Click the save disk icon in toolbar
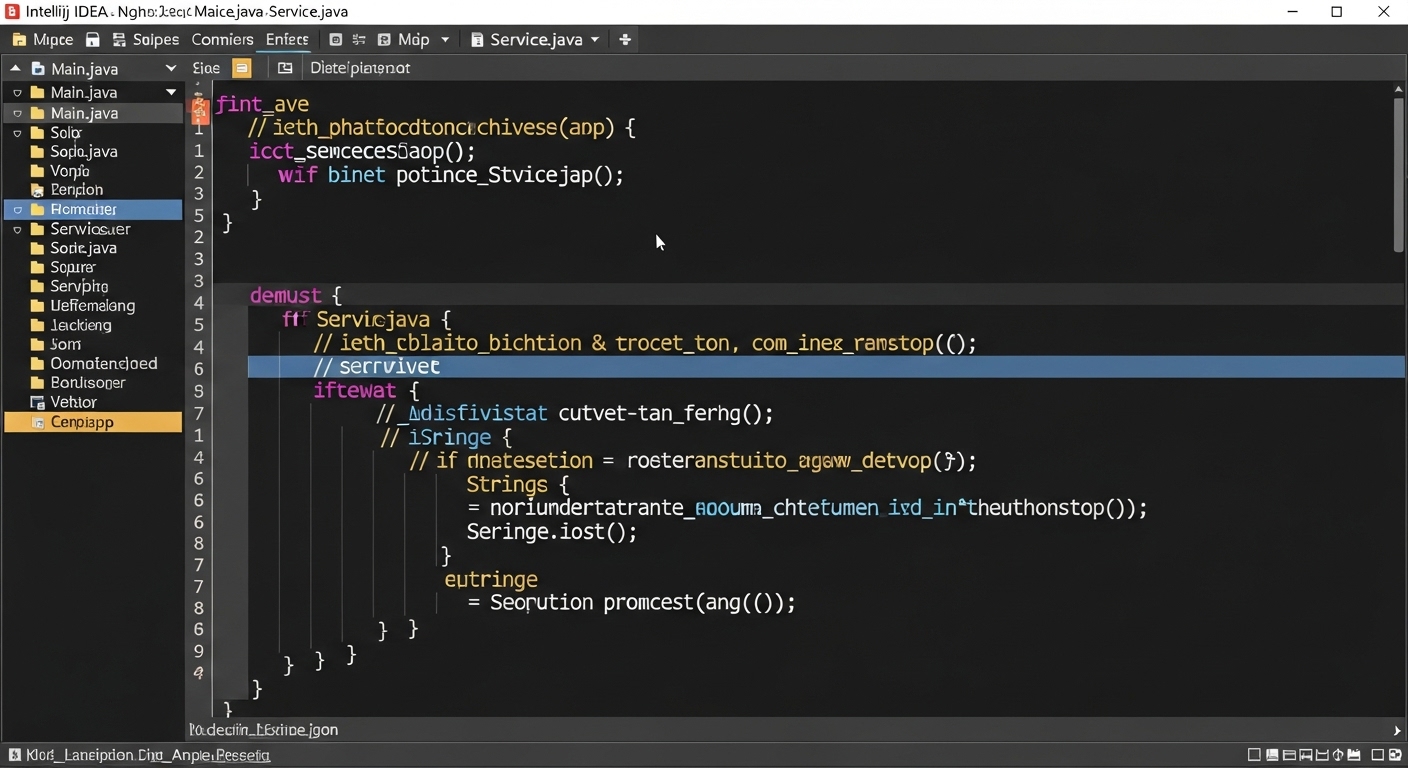 pyautogui.click(x=92, y=40)
